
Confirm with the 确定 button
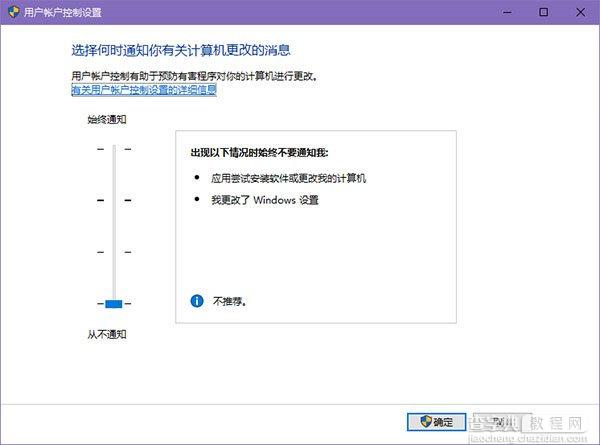point(436,422)
